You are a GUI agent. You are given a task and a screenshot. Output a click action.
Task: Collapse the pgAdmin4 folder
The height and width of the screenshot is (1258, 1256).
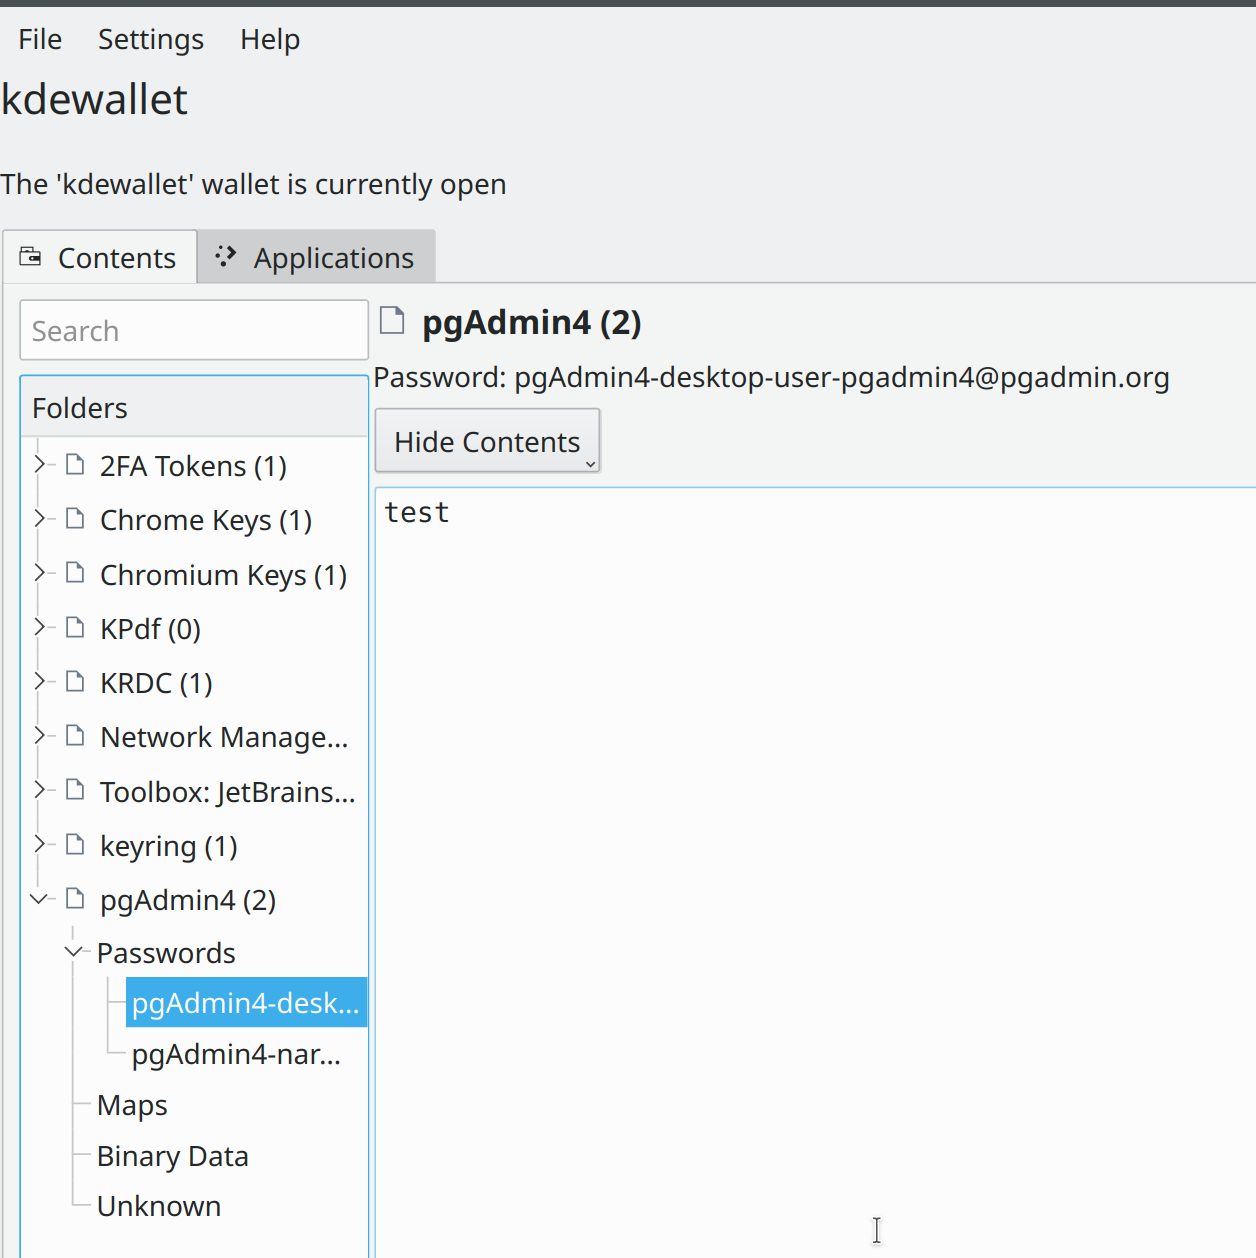(40, 898)
